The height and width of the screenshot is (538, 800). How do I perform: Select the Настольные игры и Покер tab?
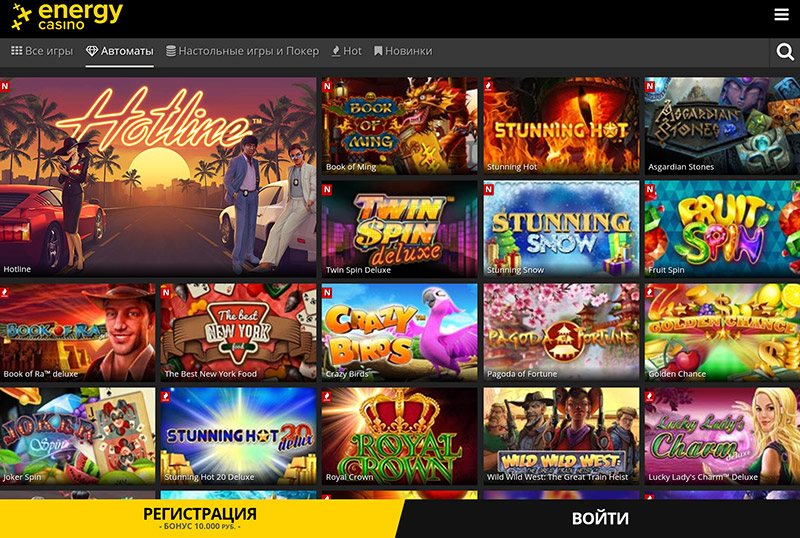(248, 51)
